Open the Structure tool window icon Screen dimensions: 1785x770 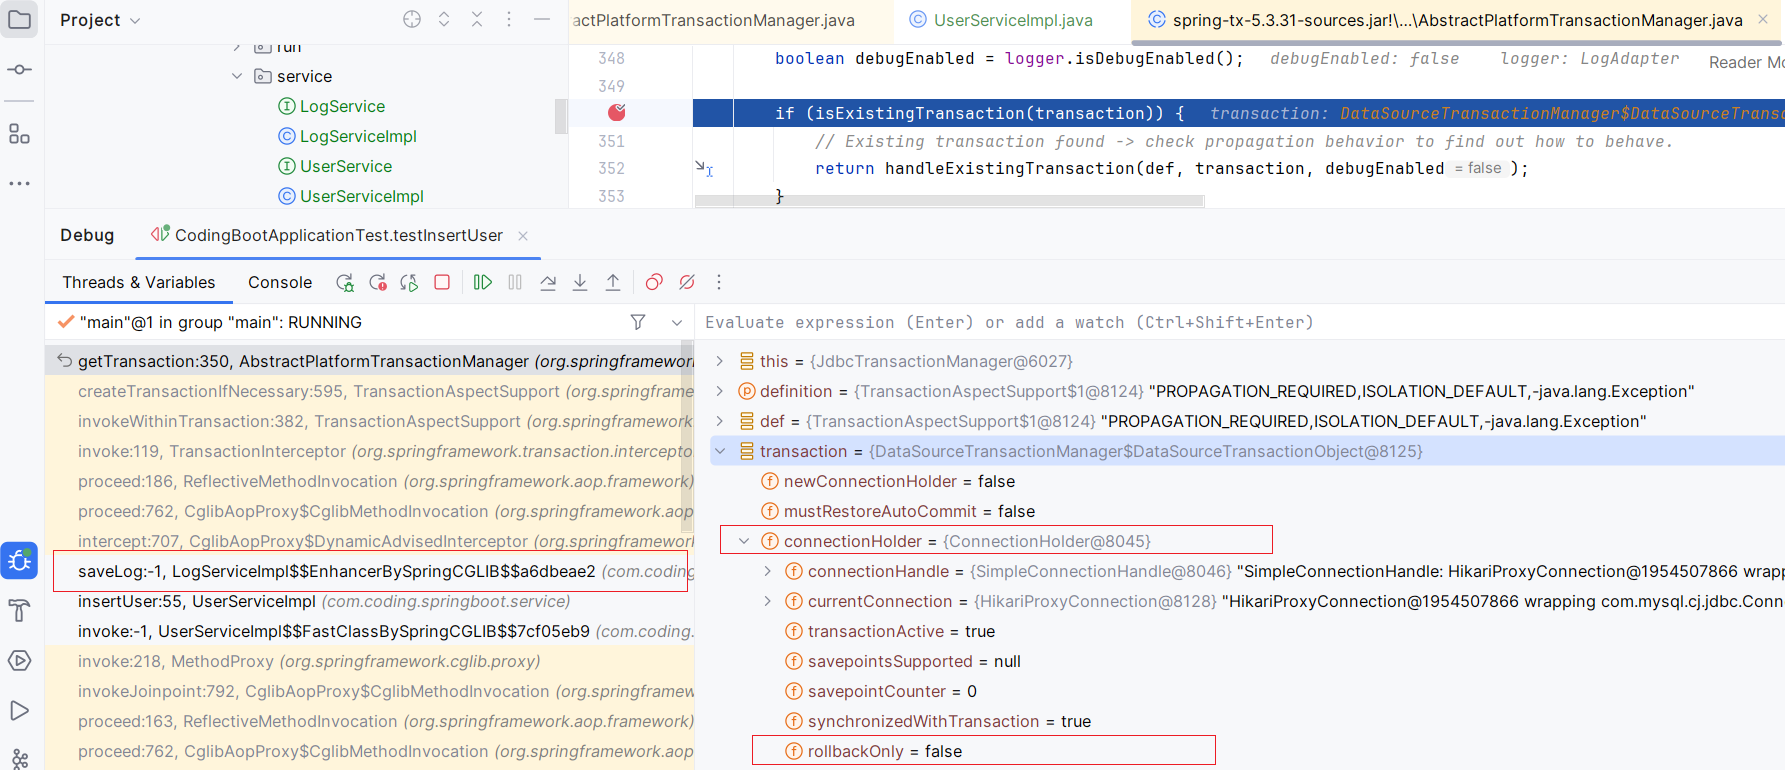(x=19, y=134)
